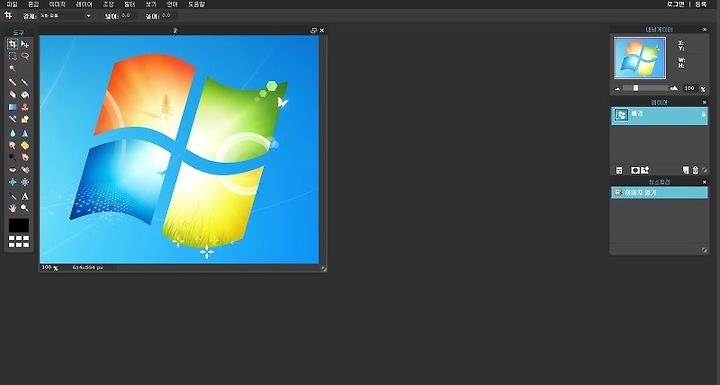The width and height of the screenshot is (720, 385).
Task: Select the Zoom magnifier tool
Action: 25,208
